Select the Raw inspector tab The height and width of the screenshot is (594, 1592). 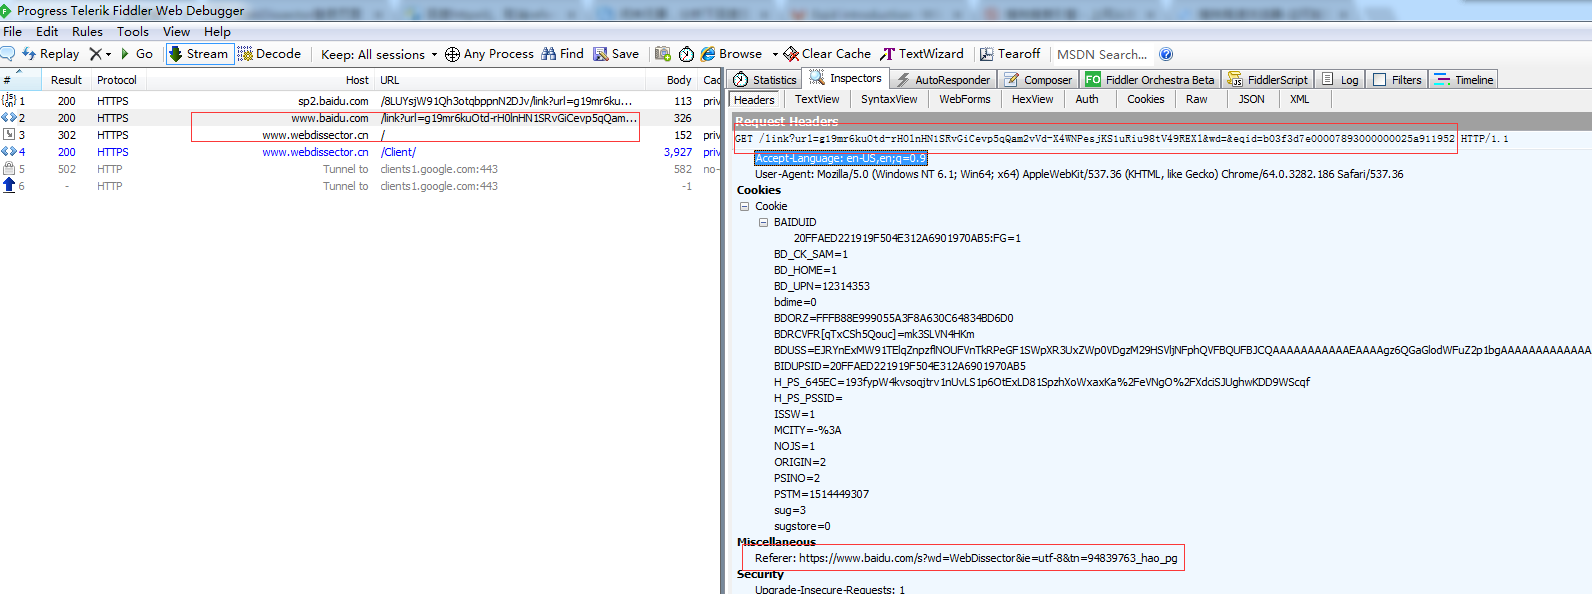[1196, 100]
